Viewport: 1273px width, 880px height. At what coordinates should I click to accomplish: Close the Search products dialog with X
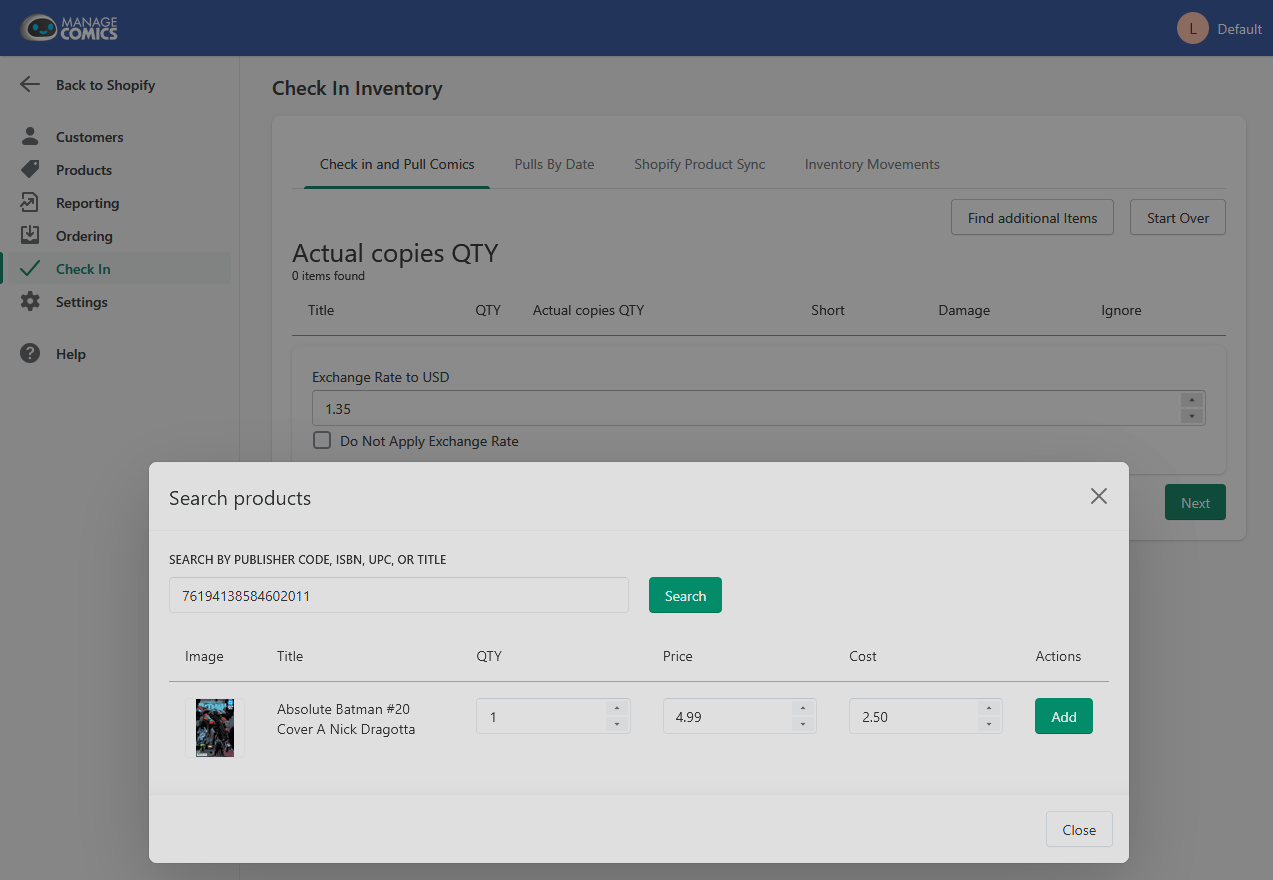coord(1099,496)
